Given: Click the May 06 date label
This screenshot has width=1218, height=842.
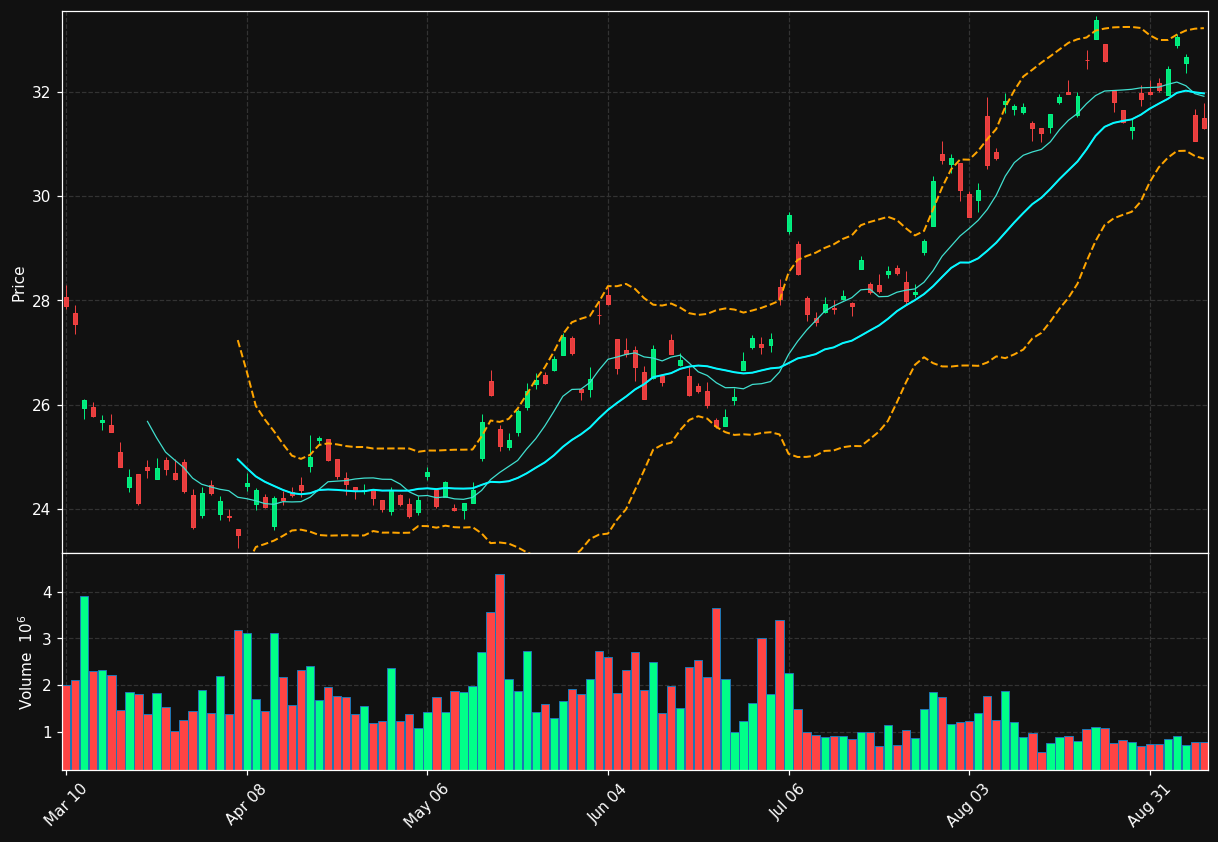Looking at the screenshot, I should [426, 804].
